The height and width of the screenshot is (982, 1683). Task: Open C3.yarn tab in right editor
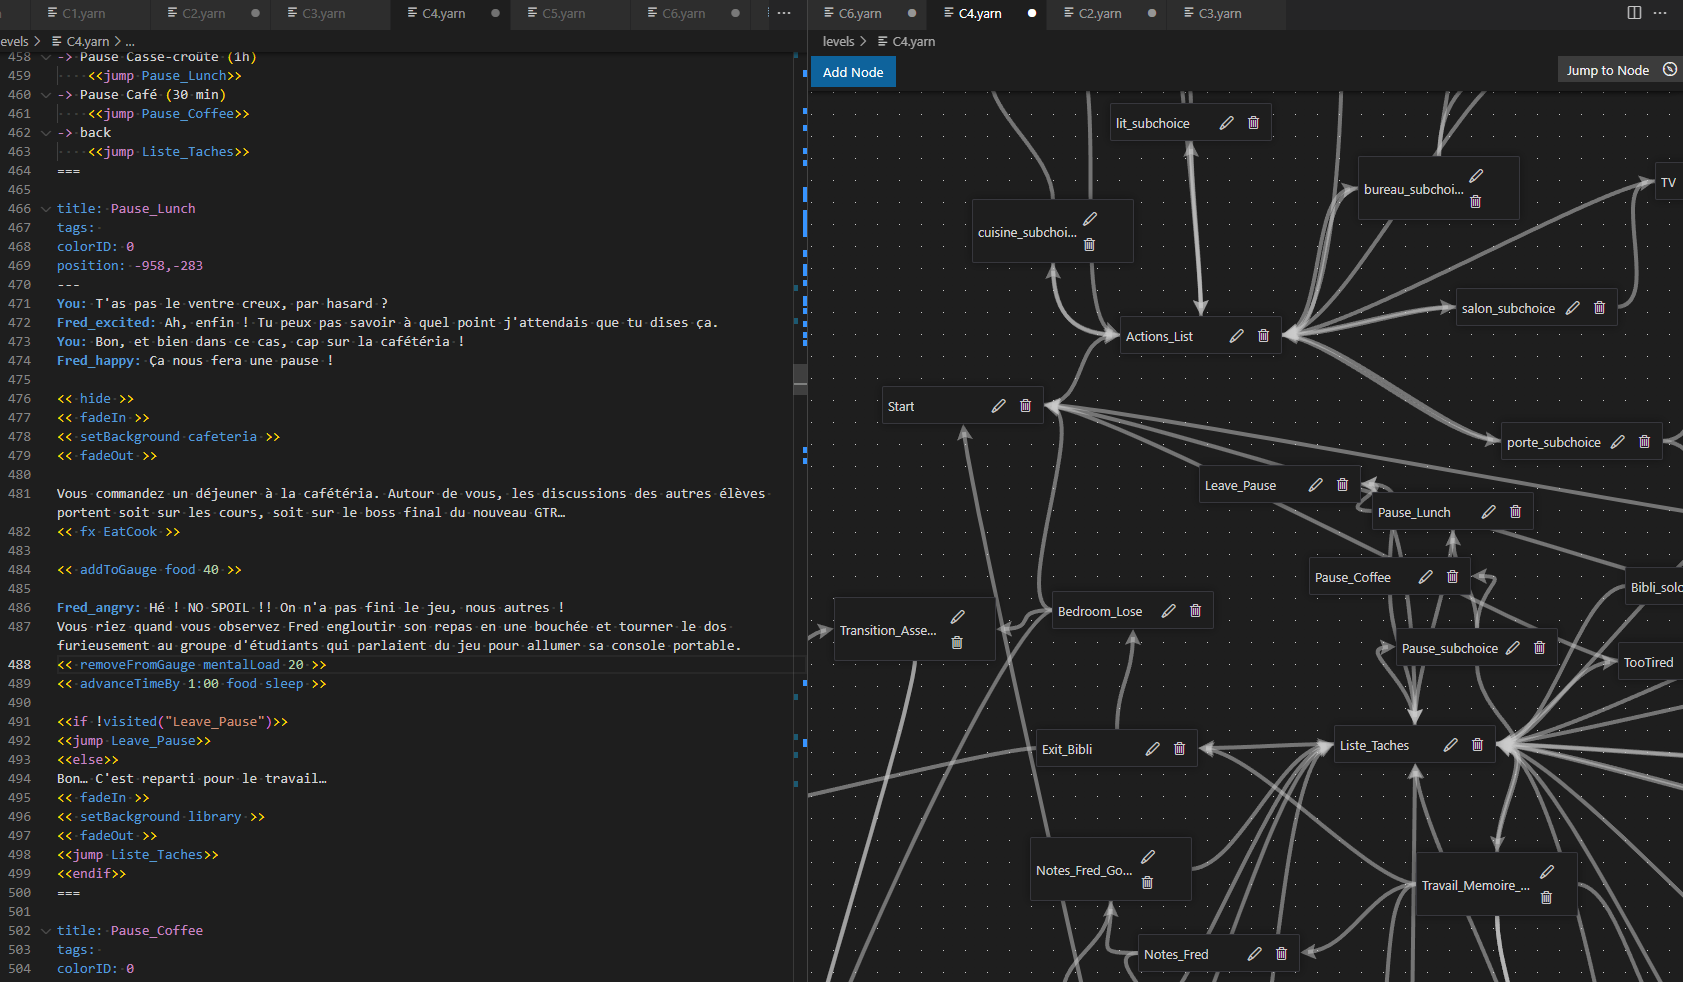pyautogui.click(x=1220, y=13)
